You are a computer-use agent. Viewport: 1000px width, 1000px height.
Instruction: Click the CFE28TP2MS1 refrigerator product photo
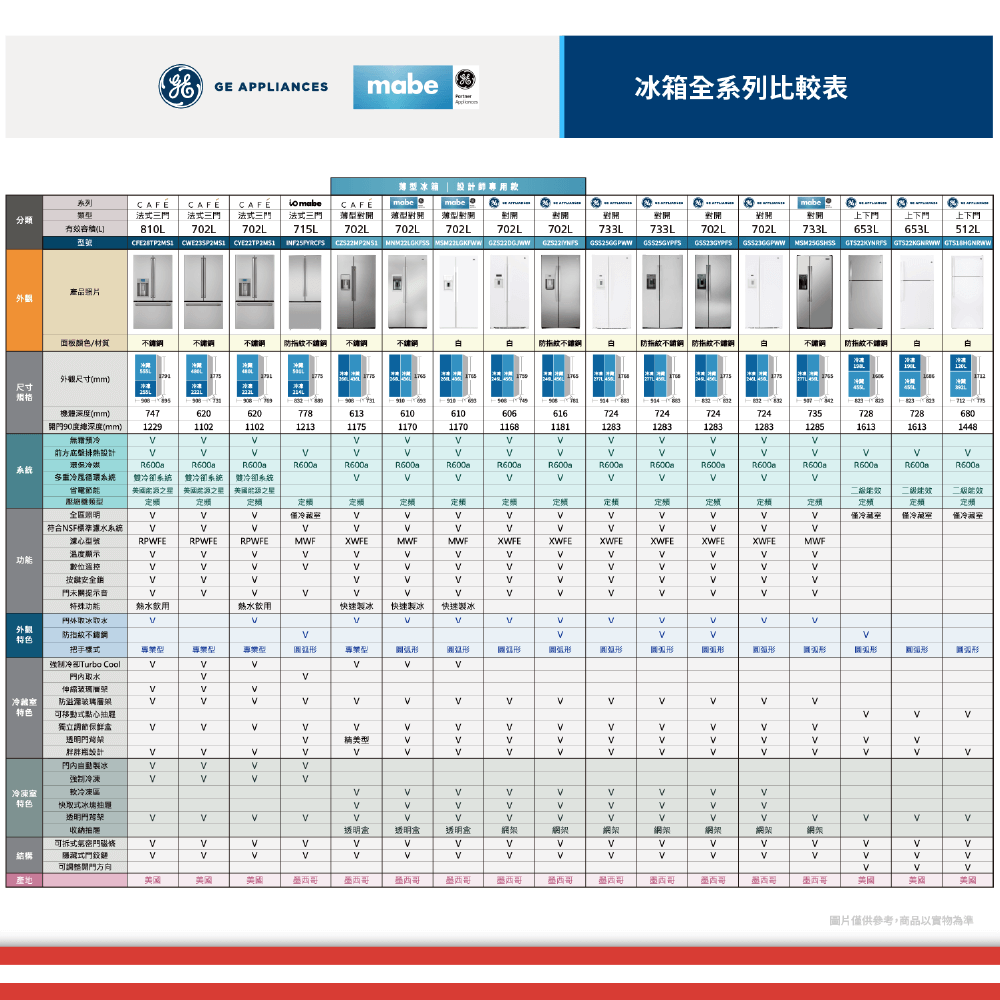153,290
